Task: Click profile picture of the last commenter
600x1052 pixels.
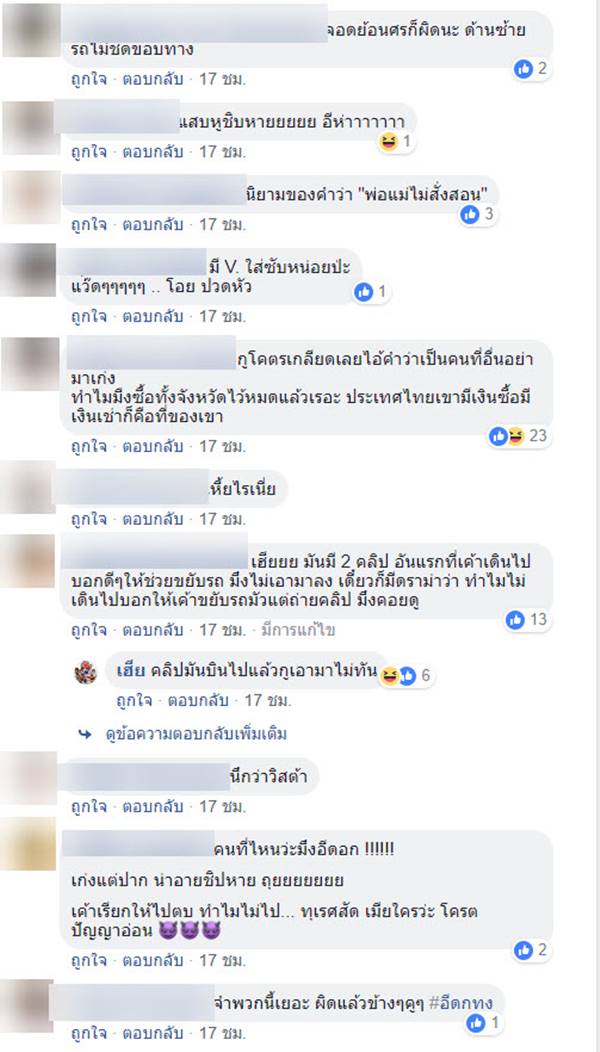Action: point(28,1006)
